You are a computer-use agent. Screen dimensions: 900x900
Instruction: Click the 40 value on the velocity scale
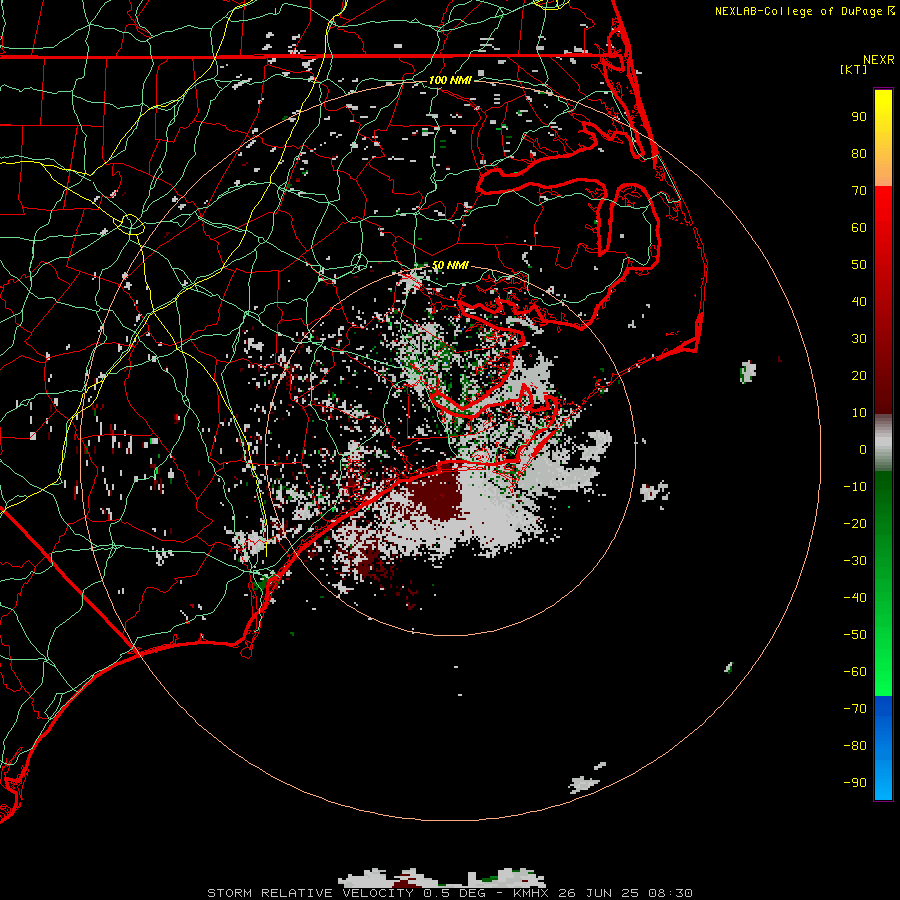click(x=859, y=301)
